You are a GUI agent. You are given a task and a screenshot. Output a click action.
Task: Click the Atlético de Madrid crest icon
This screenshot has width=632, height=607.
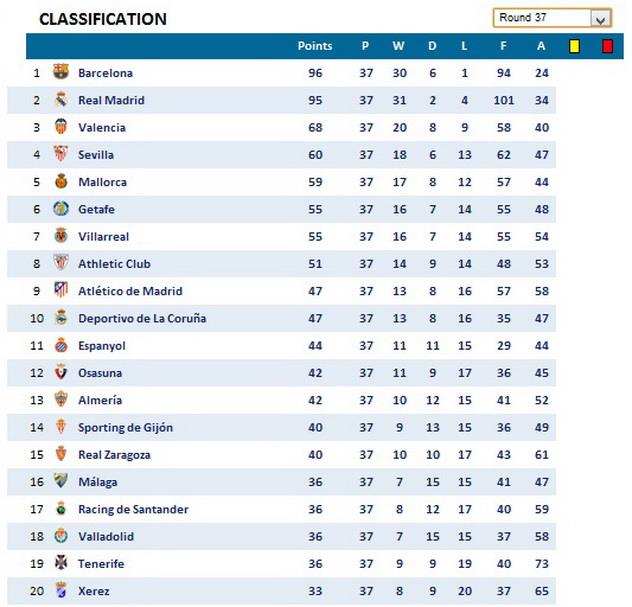pyautogui.click(x=61, y=291)
